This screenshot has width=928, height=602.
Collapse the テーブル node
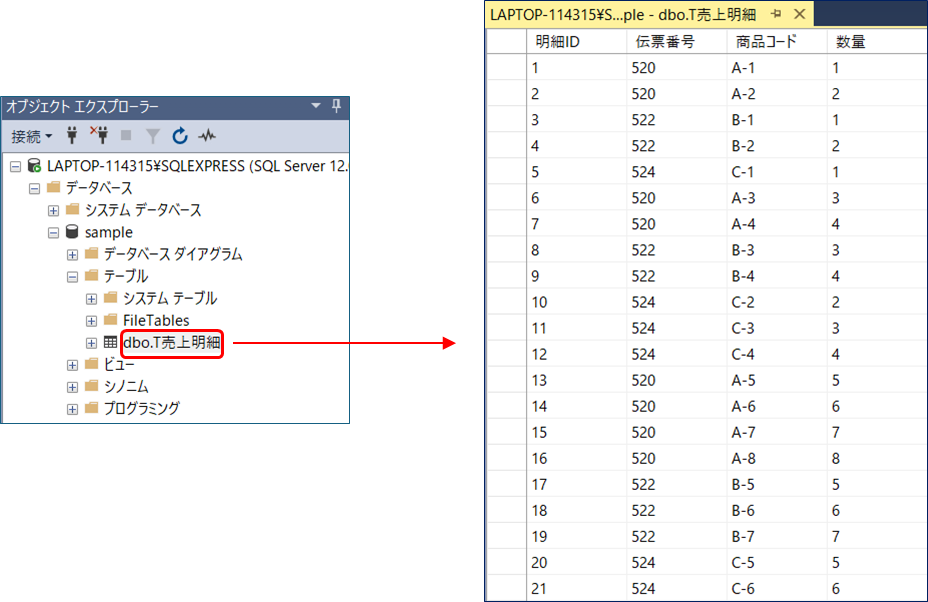tap(72, 277)
